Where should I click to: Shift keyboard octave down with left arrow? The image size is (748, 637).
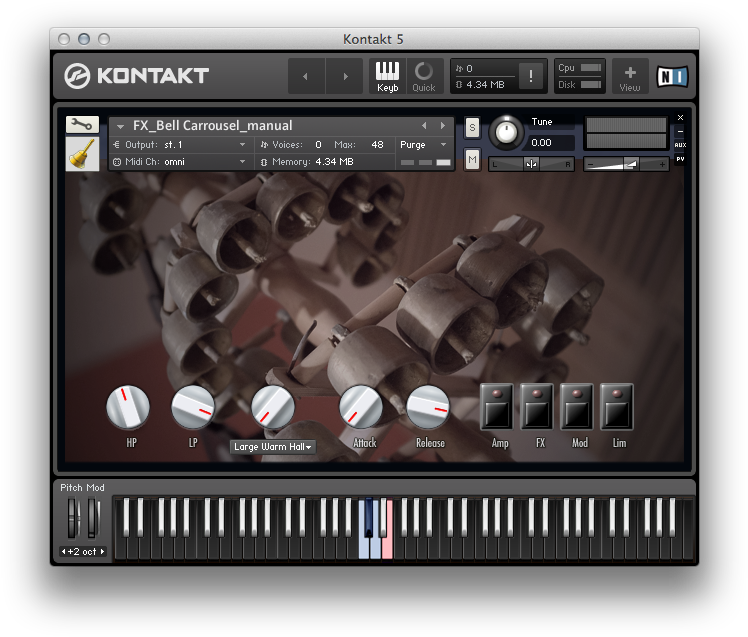coord(63,552)
